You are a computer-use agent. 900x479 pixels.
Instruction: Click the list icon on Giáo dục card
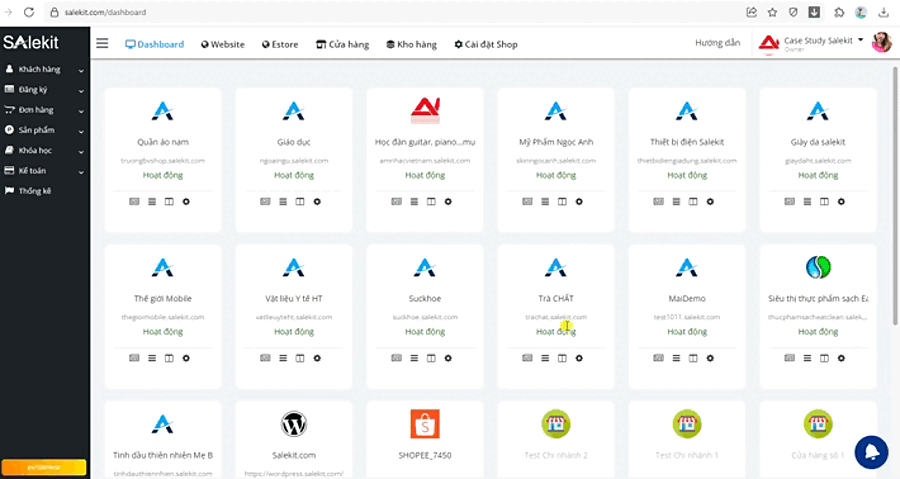coord(283,201)
